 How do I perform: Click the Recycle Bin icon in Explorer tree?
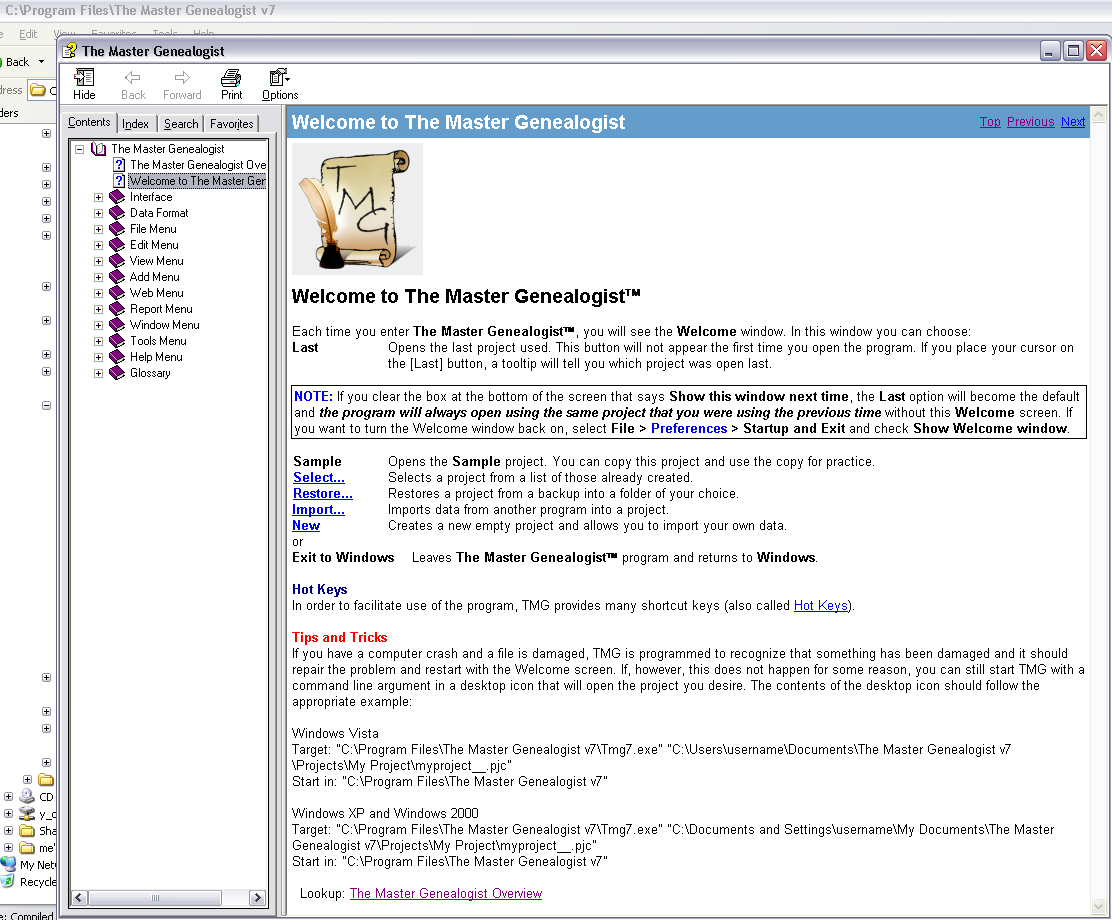click(8, 882)
